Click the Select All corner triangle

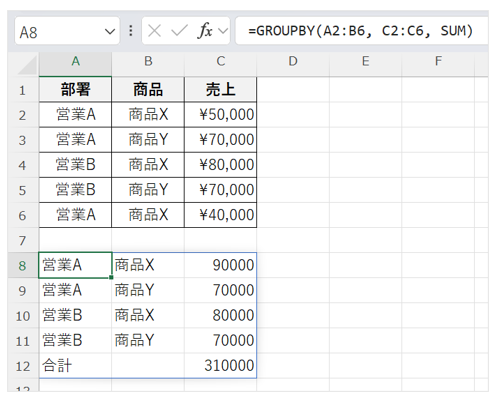pos(27,65)
